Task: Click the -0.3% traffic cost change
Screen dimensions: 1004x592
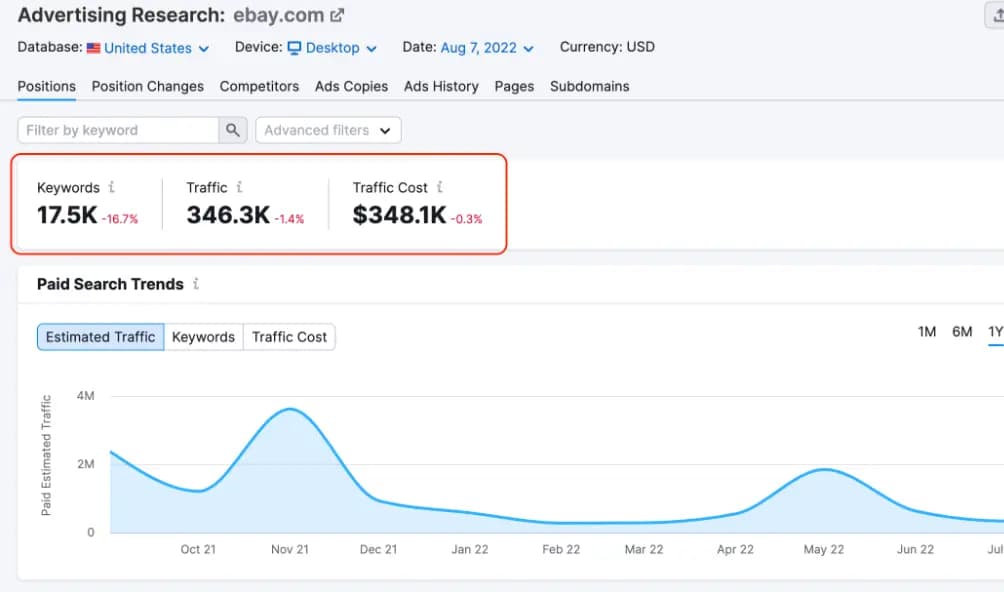Action: (466, 220)
